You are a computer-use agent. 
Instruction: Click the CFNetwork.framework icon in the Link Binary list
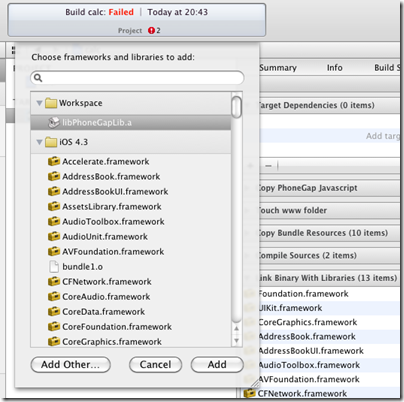tap(250, 393)
